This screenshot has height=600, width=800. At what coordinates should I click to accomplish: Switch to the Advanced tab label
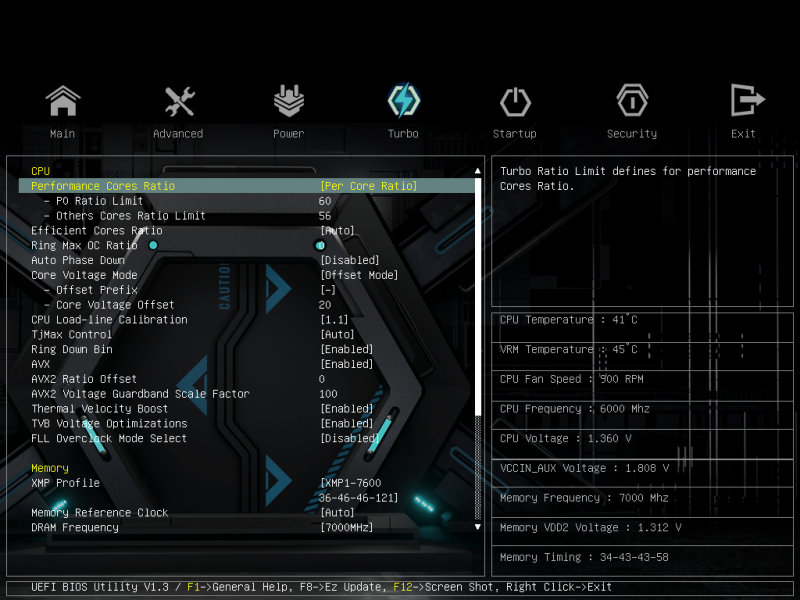(178, 134)
